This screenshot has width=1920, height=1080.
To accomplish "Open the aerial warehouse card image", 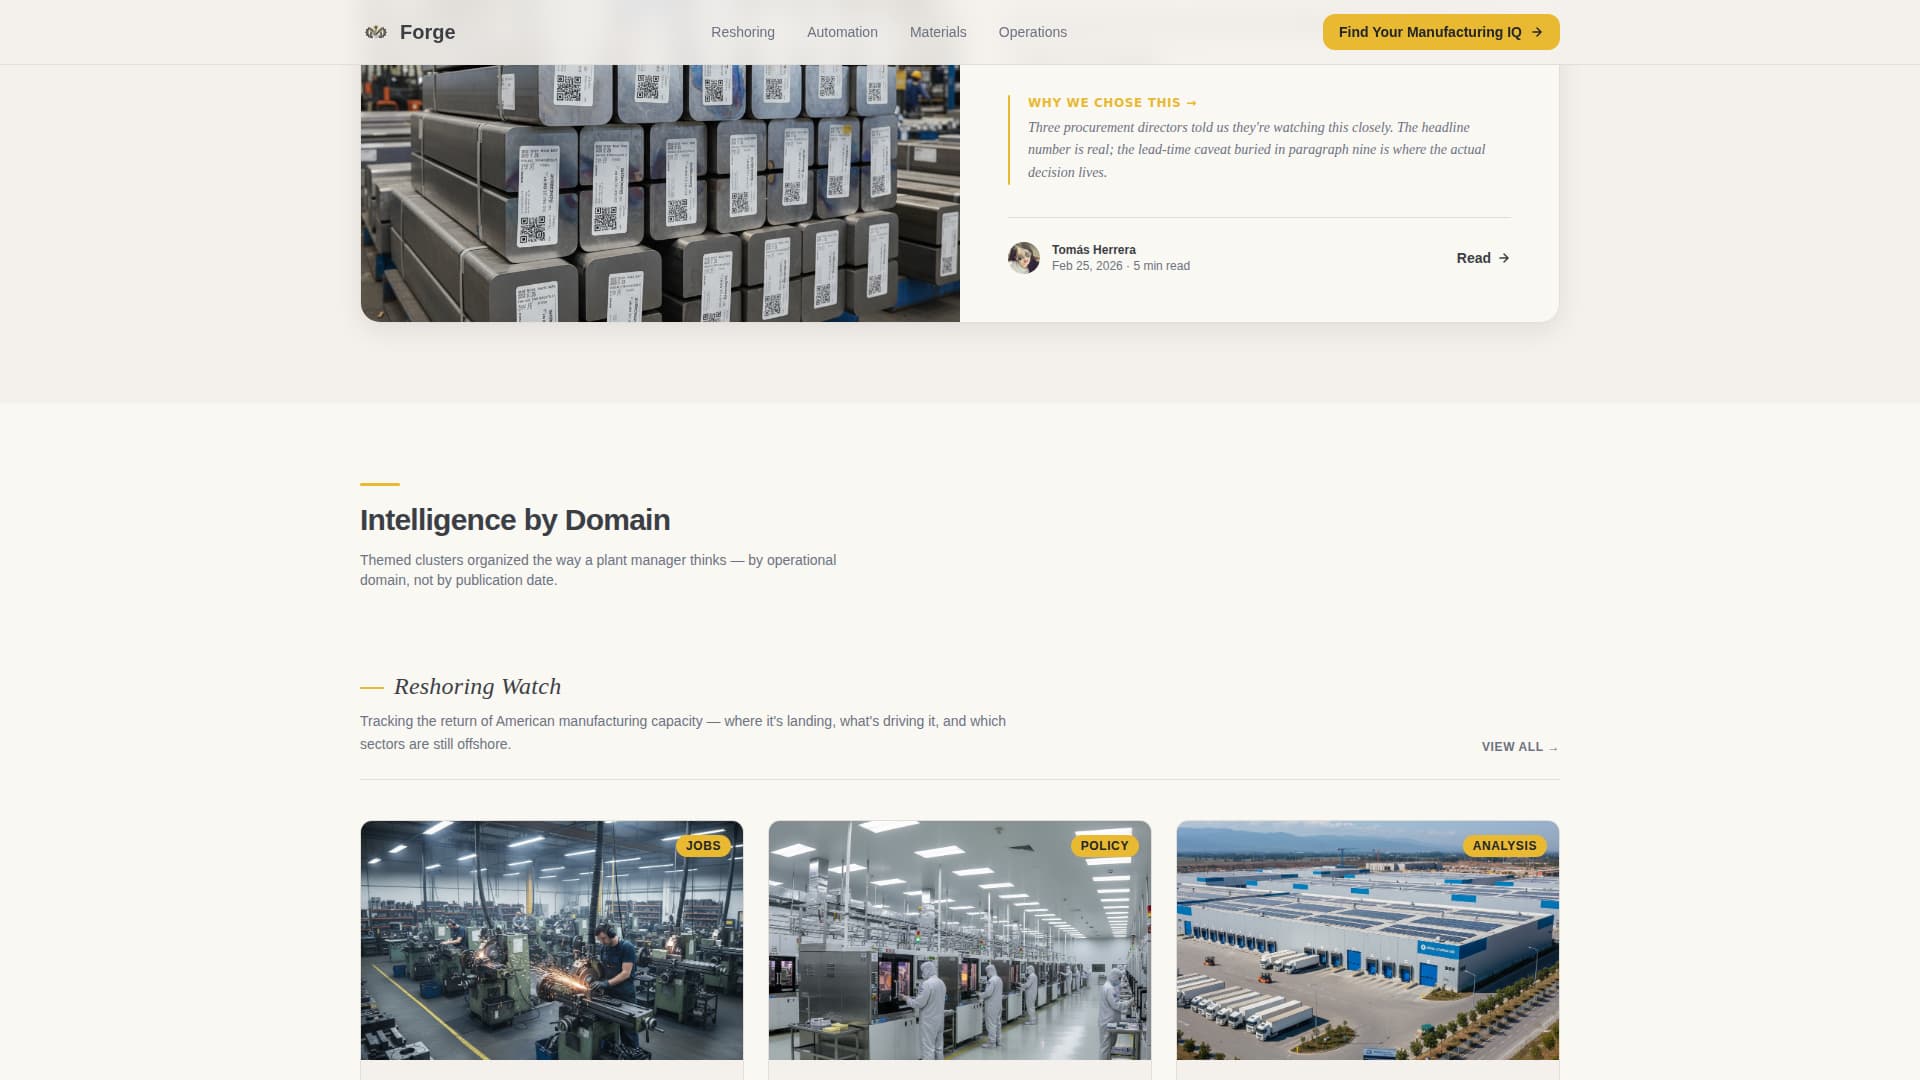I will point(1368,941).
